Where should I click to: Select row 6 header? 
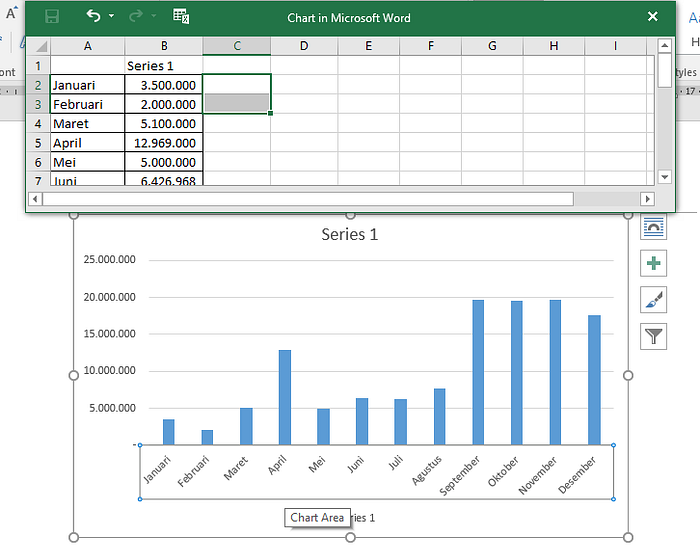[x=38, y=162]
